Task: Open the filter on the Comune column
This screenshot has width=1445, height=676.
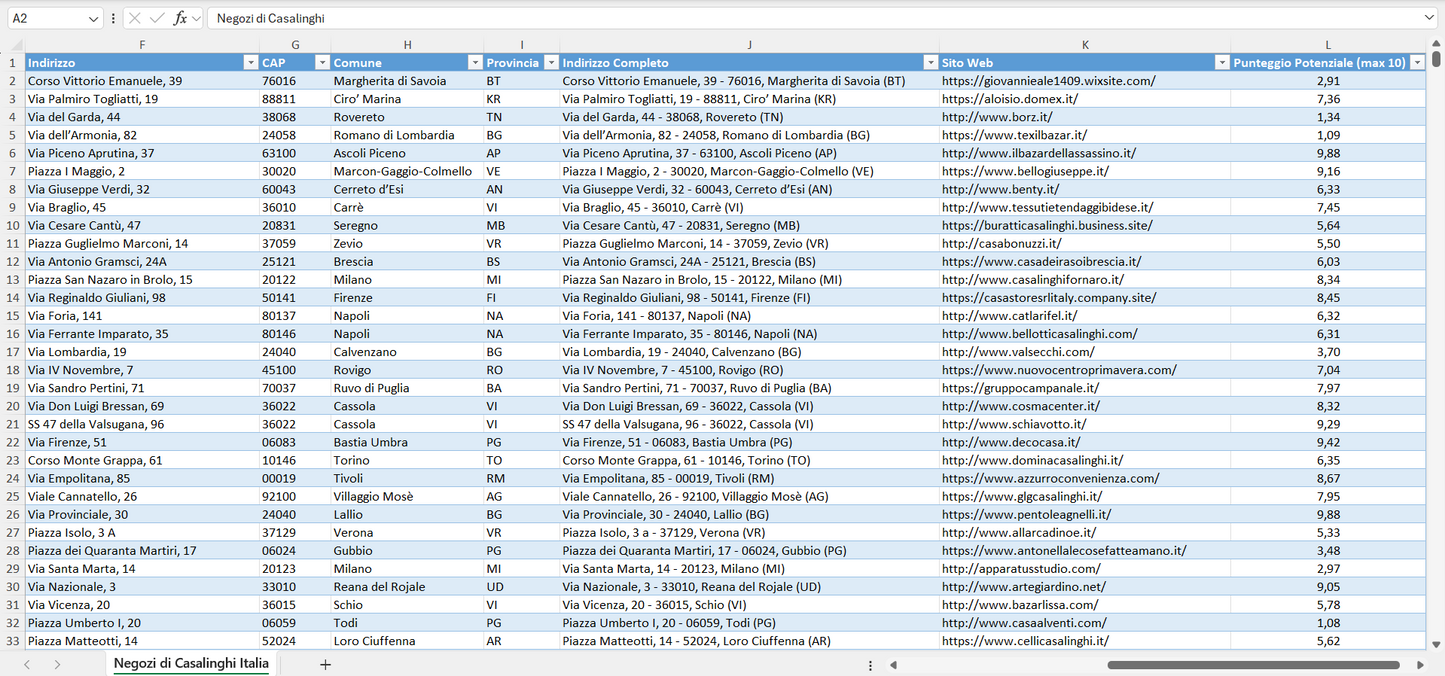Action: tap(474, 62)
